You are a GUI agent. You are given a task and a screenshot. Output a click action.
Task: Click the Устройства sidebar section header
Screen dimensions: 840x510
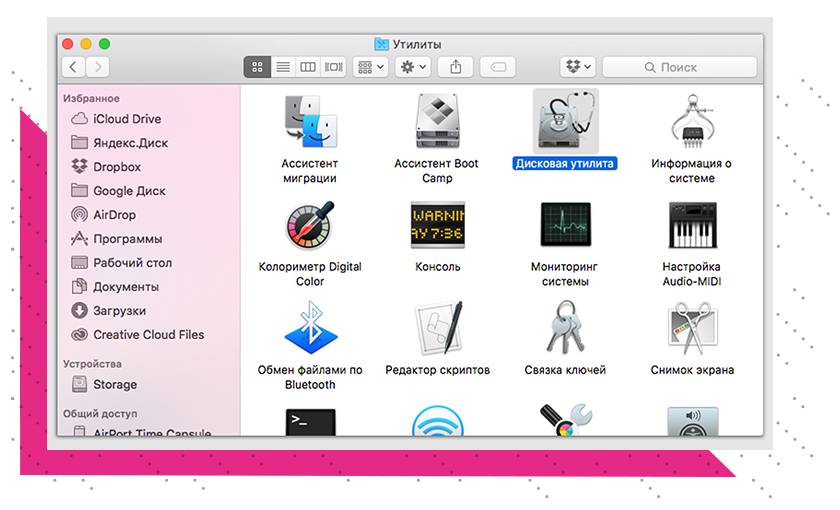tap(92, 364)
